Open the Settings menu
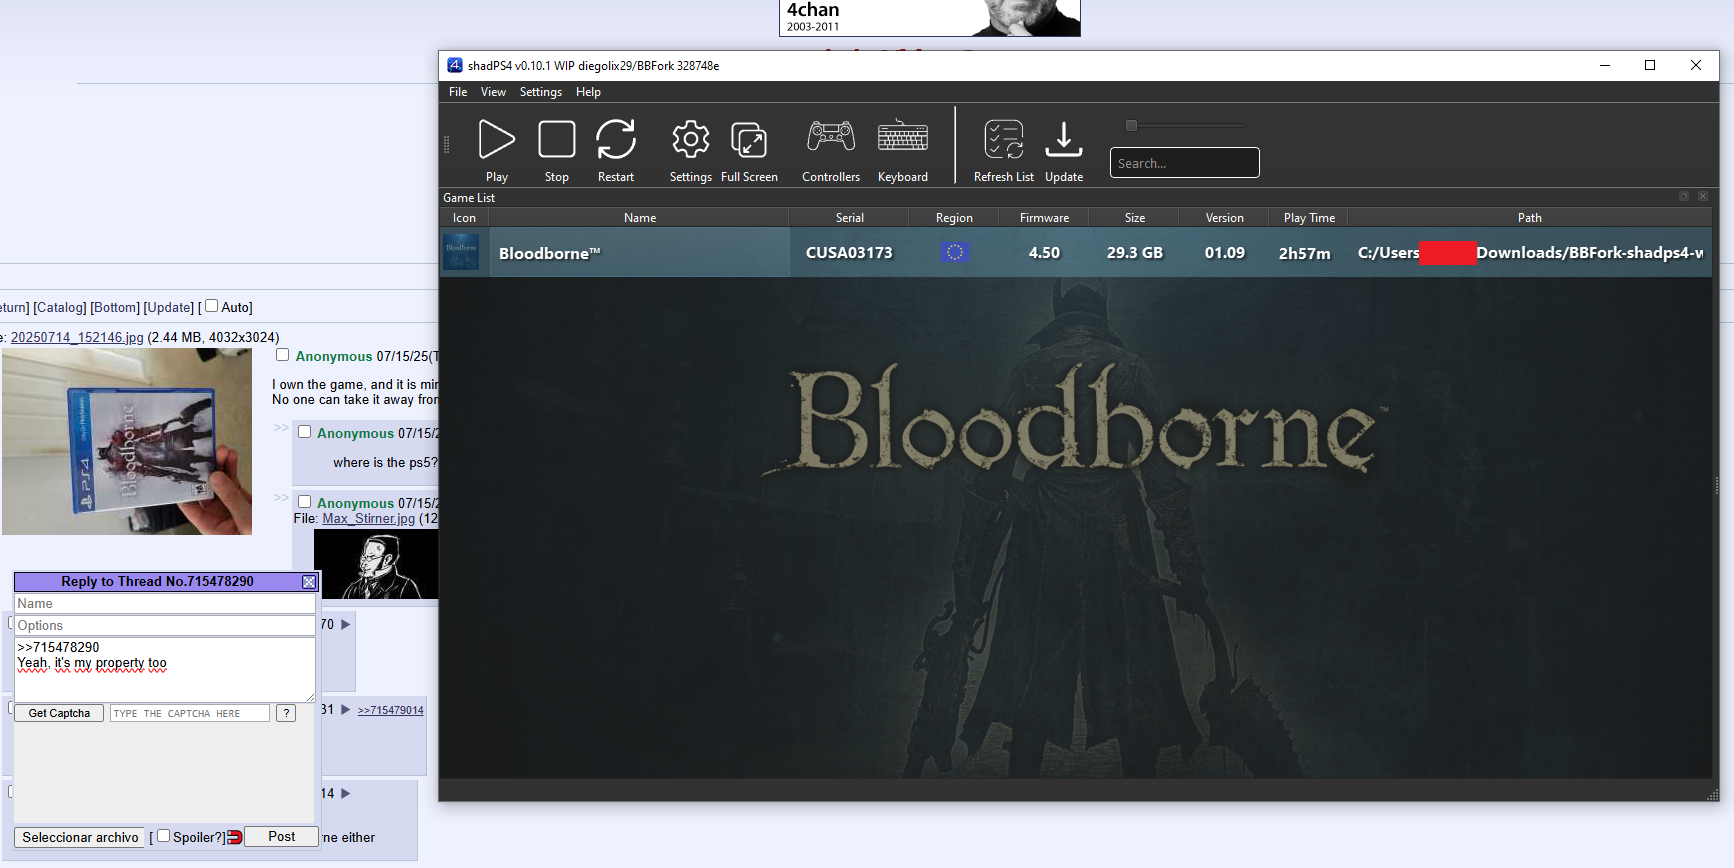Image resolution: width=1734 pixels, height=868 pixels. pyautogui.click(x=541, y=92)
